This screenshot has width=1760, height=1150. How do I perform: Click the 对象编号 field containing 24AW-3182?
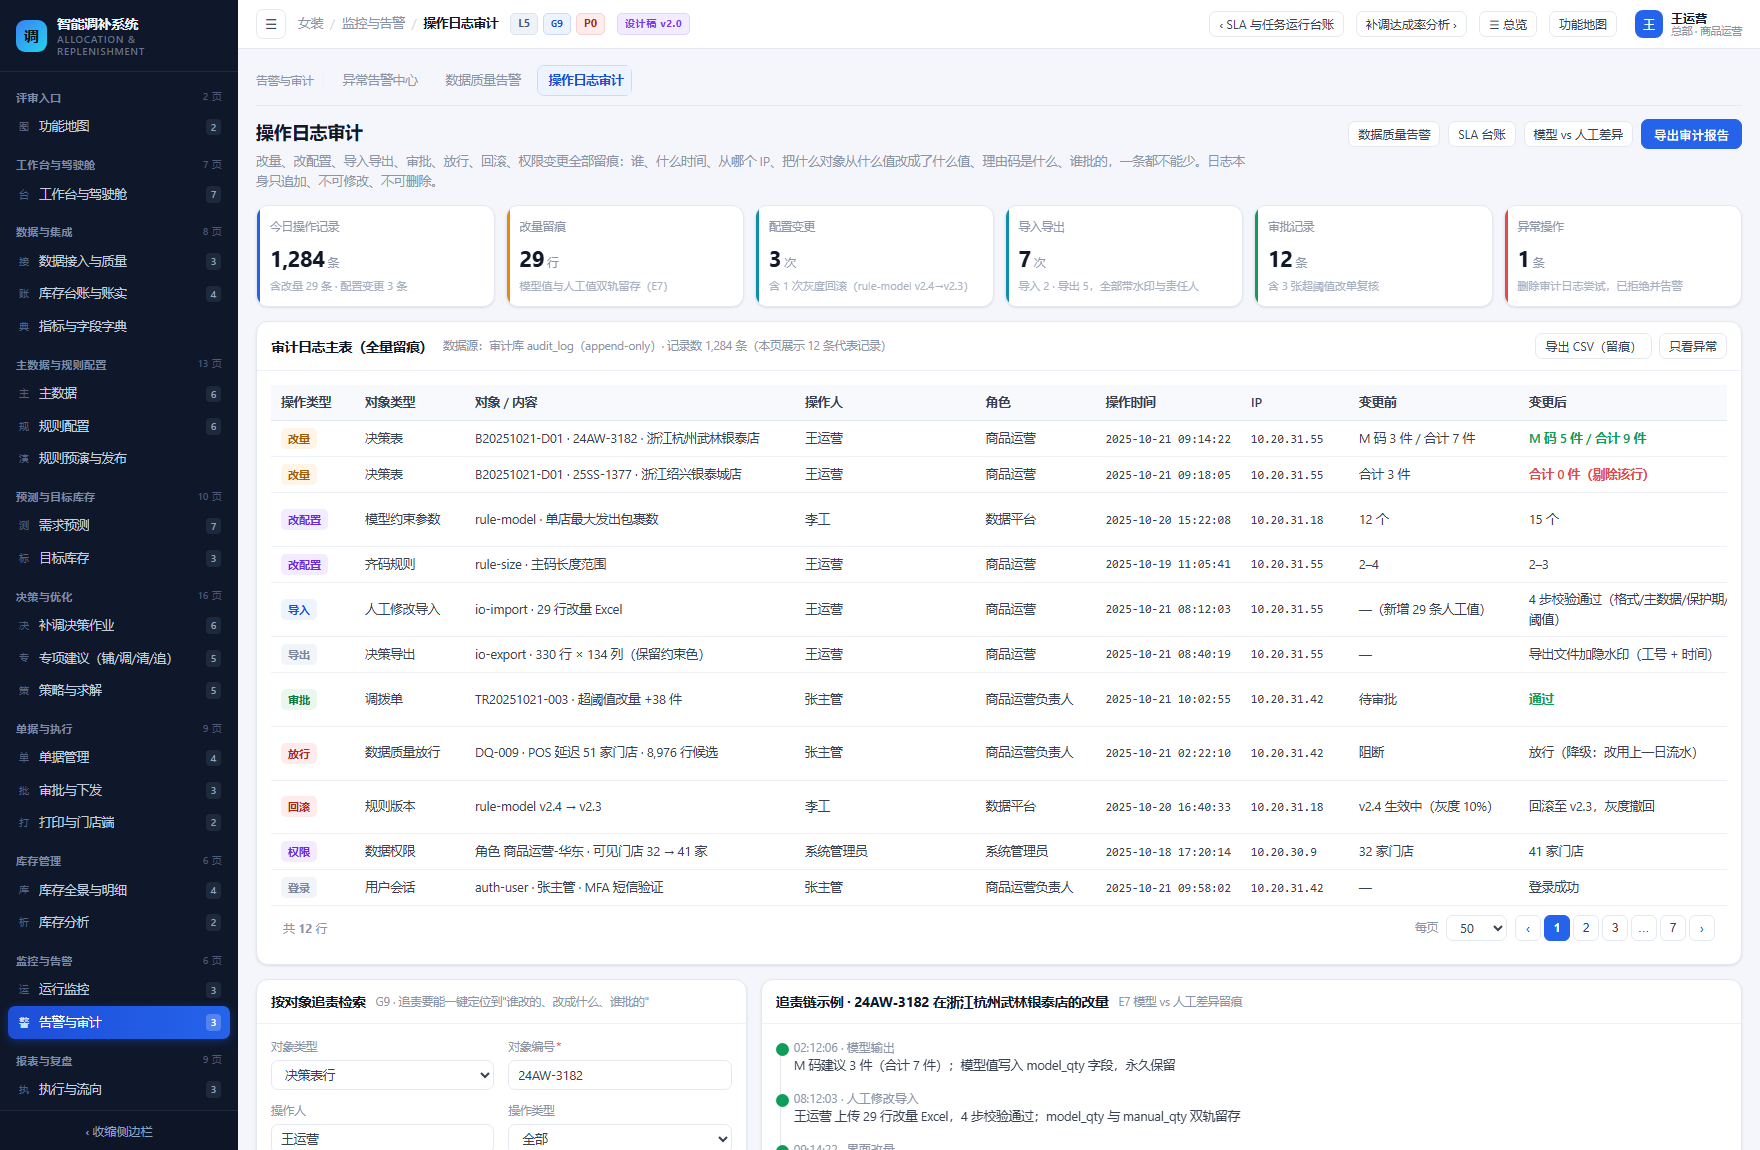point(619,1075)
